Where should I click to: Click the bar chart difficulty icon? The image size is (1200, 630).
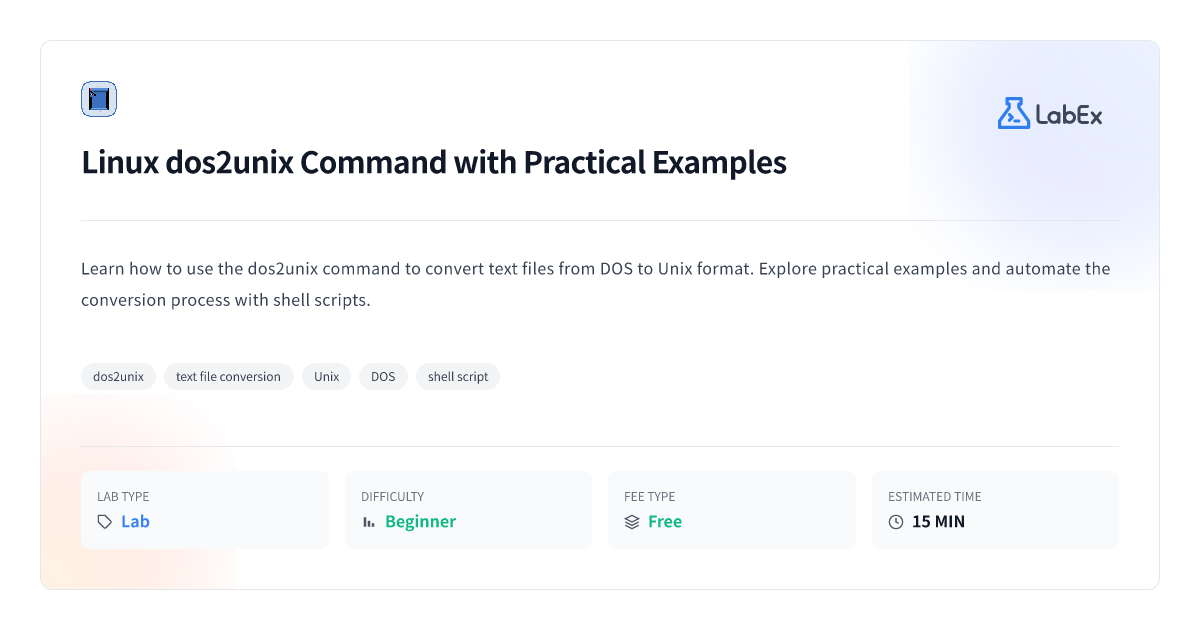pos(369,522)
